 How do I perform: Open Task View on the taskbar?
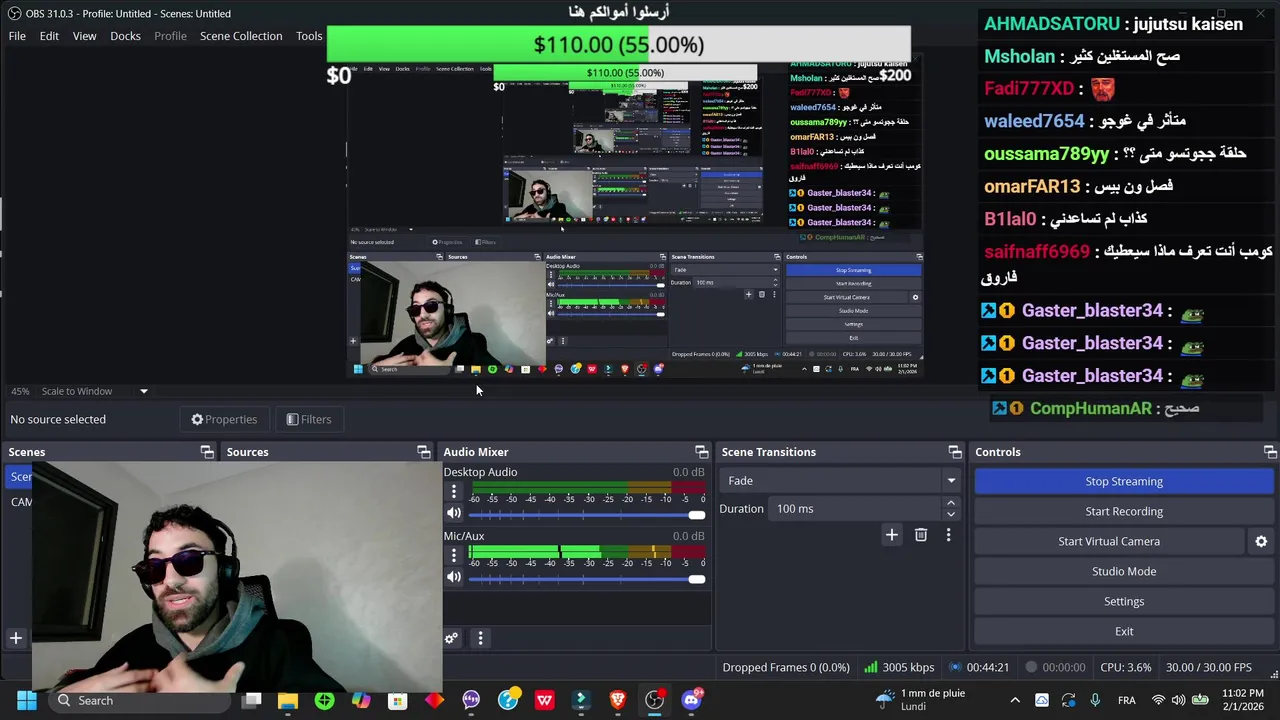[x=252, y=700]
